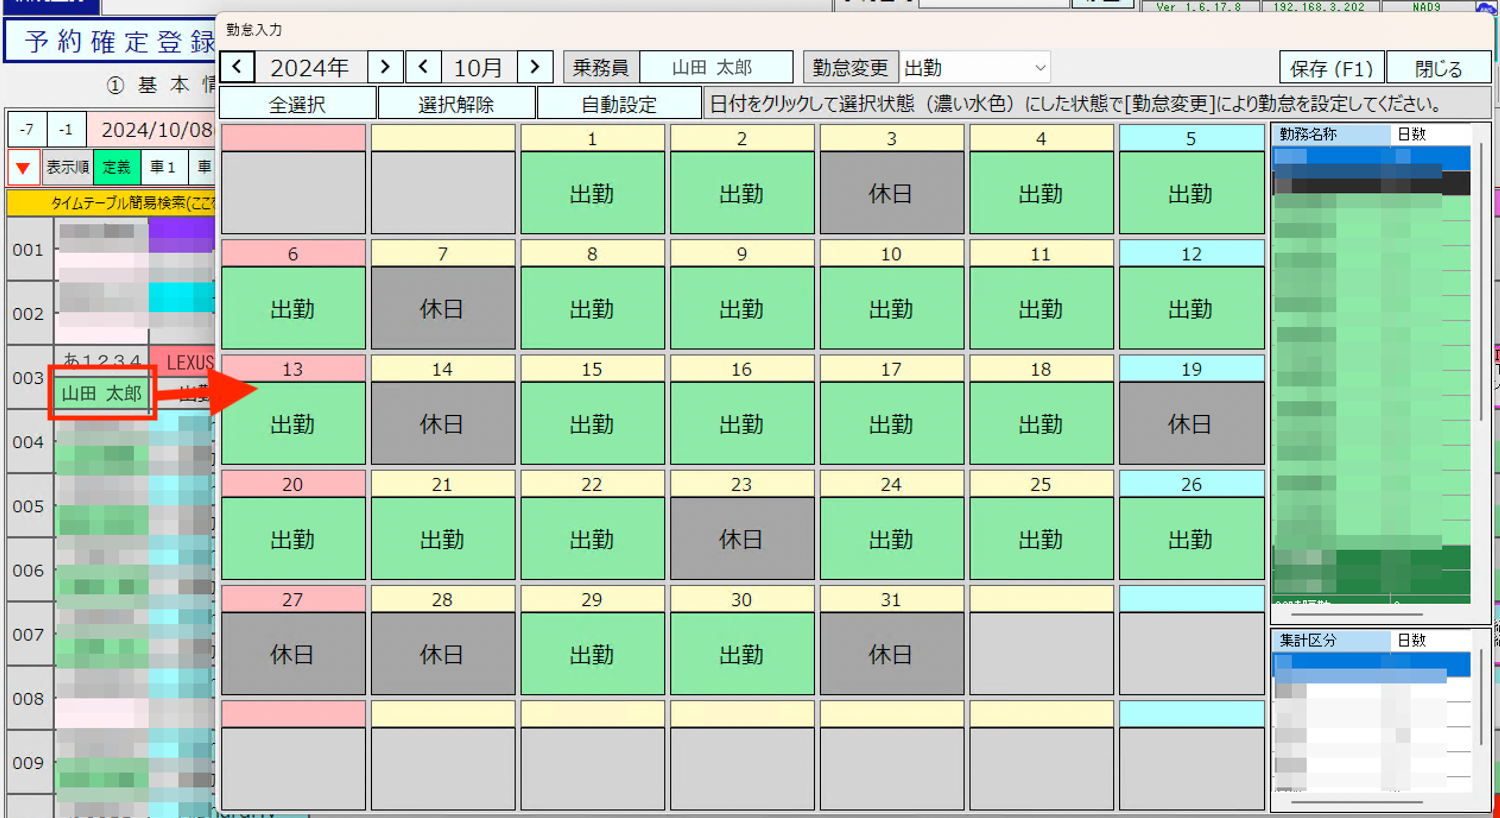Mark October 31 by clicking its cell
Screen dimensions: 1500x818
[x=891, y=653]
